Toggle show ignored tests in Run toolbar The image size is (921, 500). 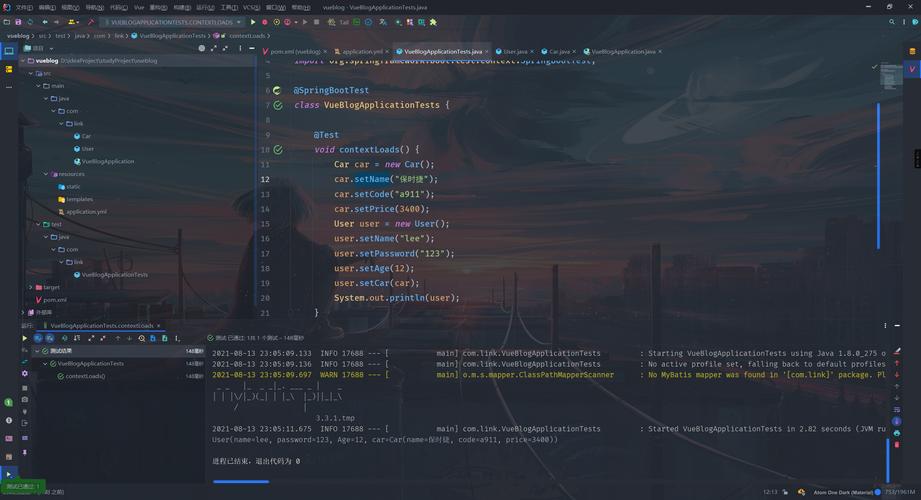coord(50,338)
